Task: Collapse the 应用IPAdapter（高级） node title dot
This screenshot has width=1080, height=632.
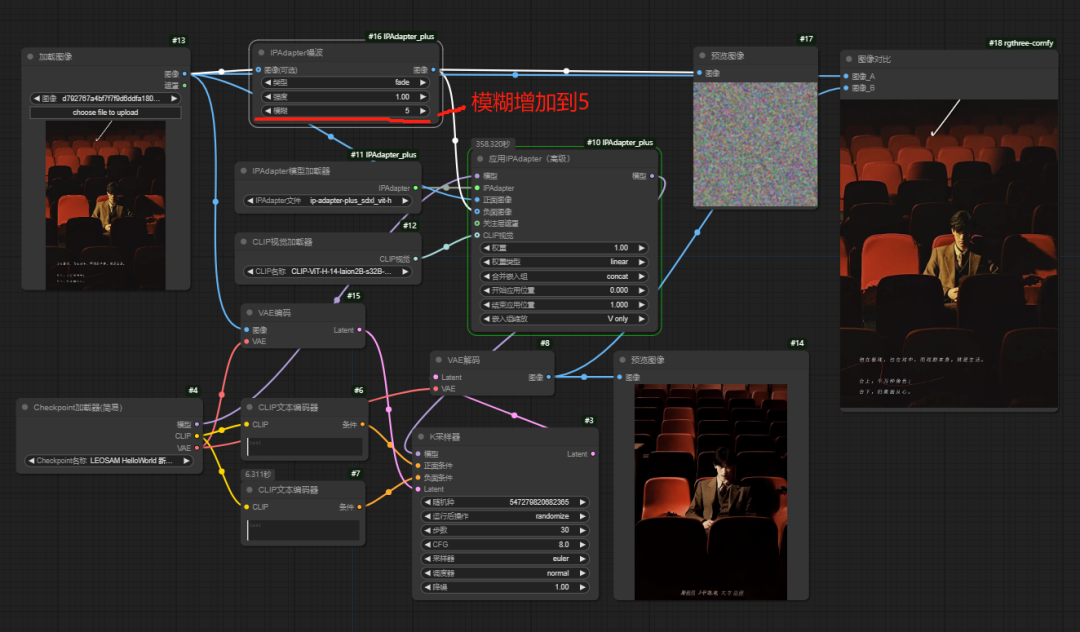Action: (480, 159)
